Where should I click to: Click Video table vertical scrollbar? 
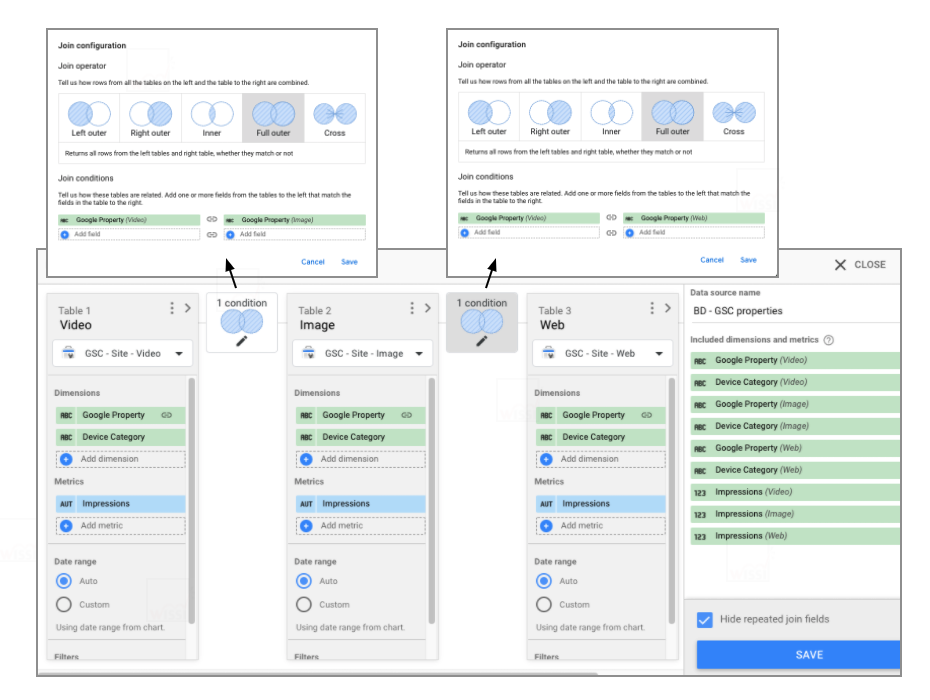coord(192,500)
